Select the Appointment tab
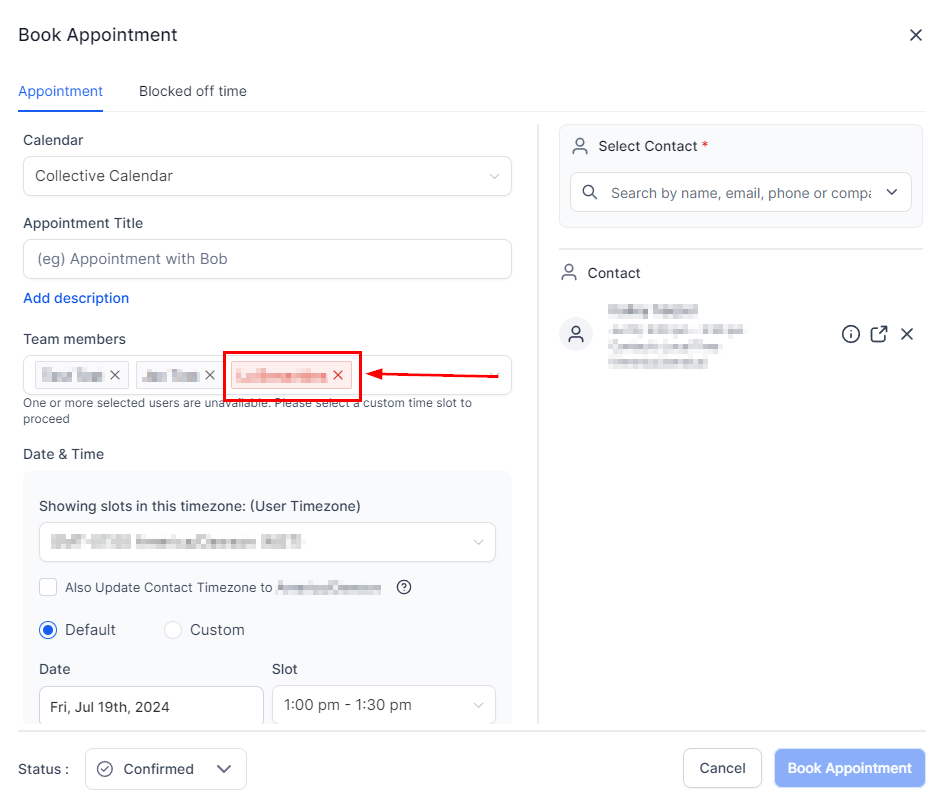Screen dimensions: 944x809 click(x=60, y=91)
